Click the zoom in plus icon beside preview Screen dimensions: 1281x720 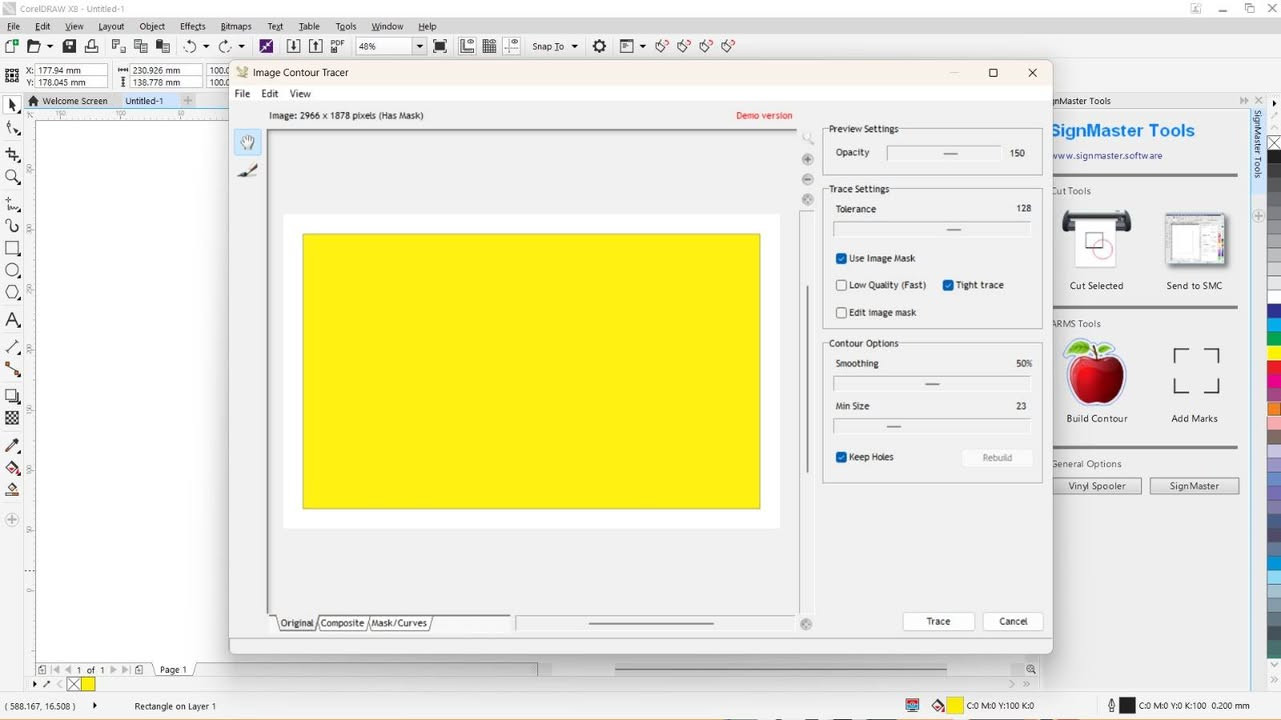808,159
